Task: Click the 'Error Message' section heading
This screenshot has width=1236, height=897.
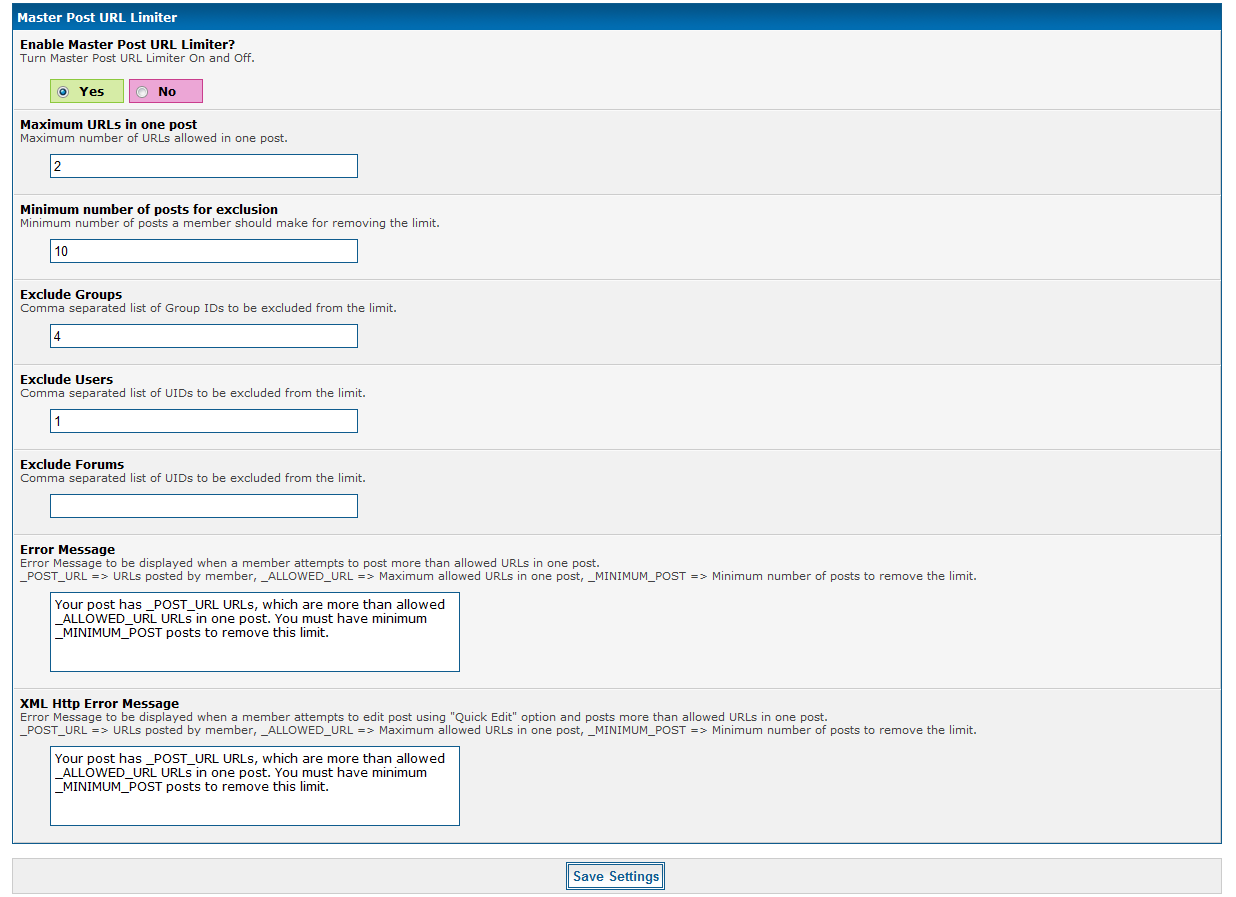Action: [67, 550]
